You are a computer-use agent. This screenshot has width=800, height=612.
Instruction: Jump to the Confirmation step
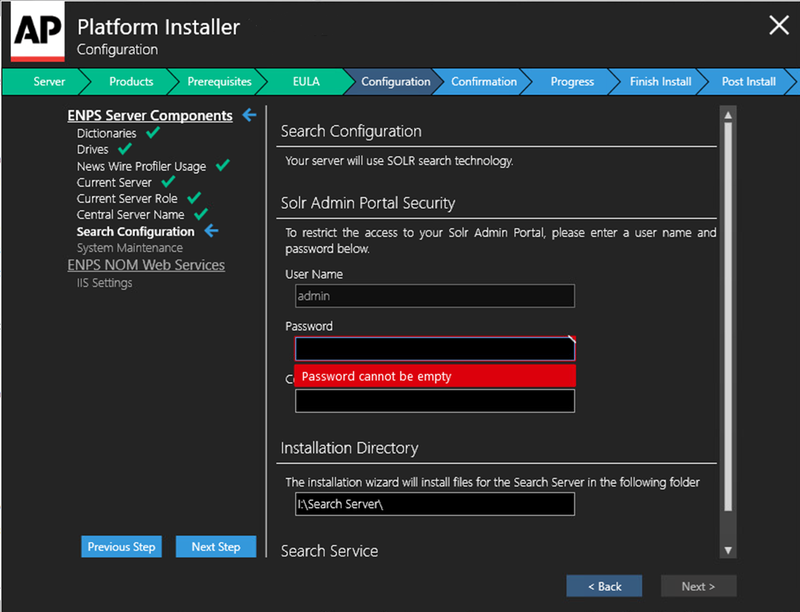coord(484,82)
